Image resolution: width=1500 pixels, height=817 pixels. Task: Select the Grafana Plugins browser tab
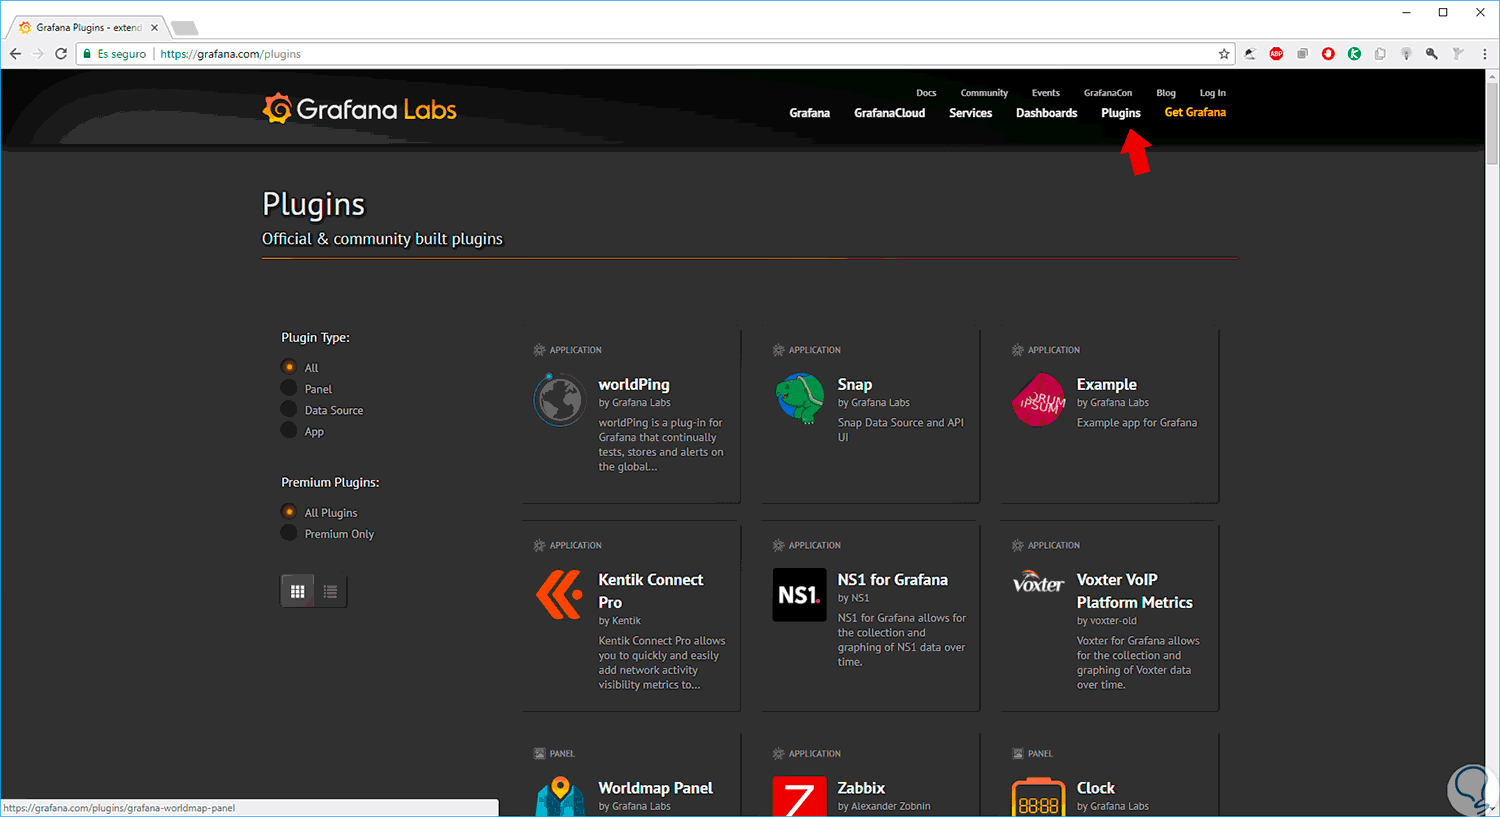pos(88,27)
